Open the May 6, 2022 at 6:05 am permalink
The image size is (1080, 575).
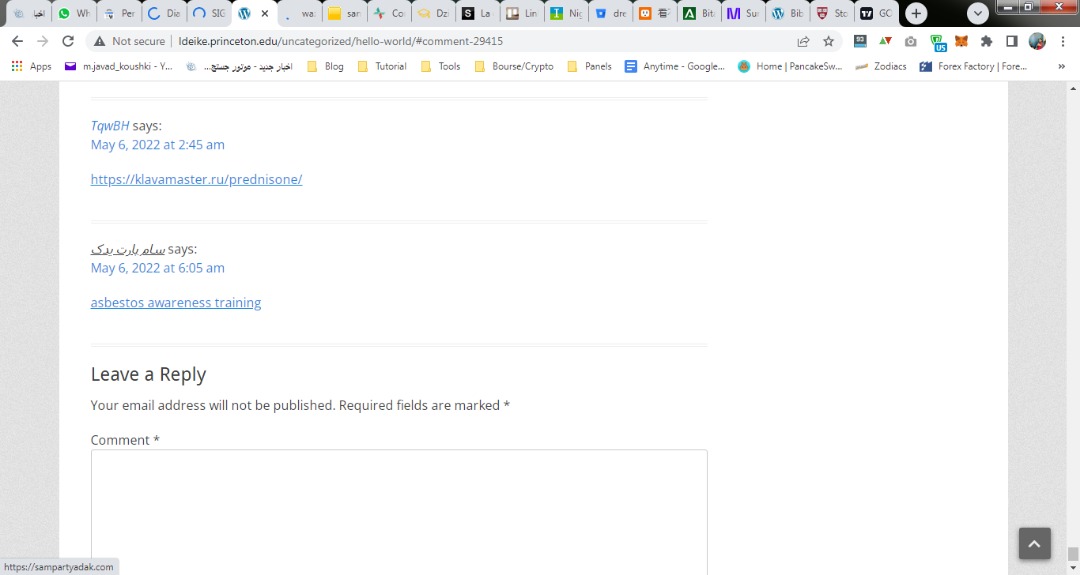coord(158,268)
